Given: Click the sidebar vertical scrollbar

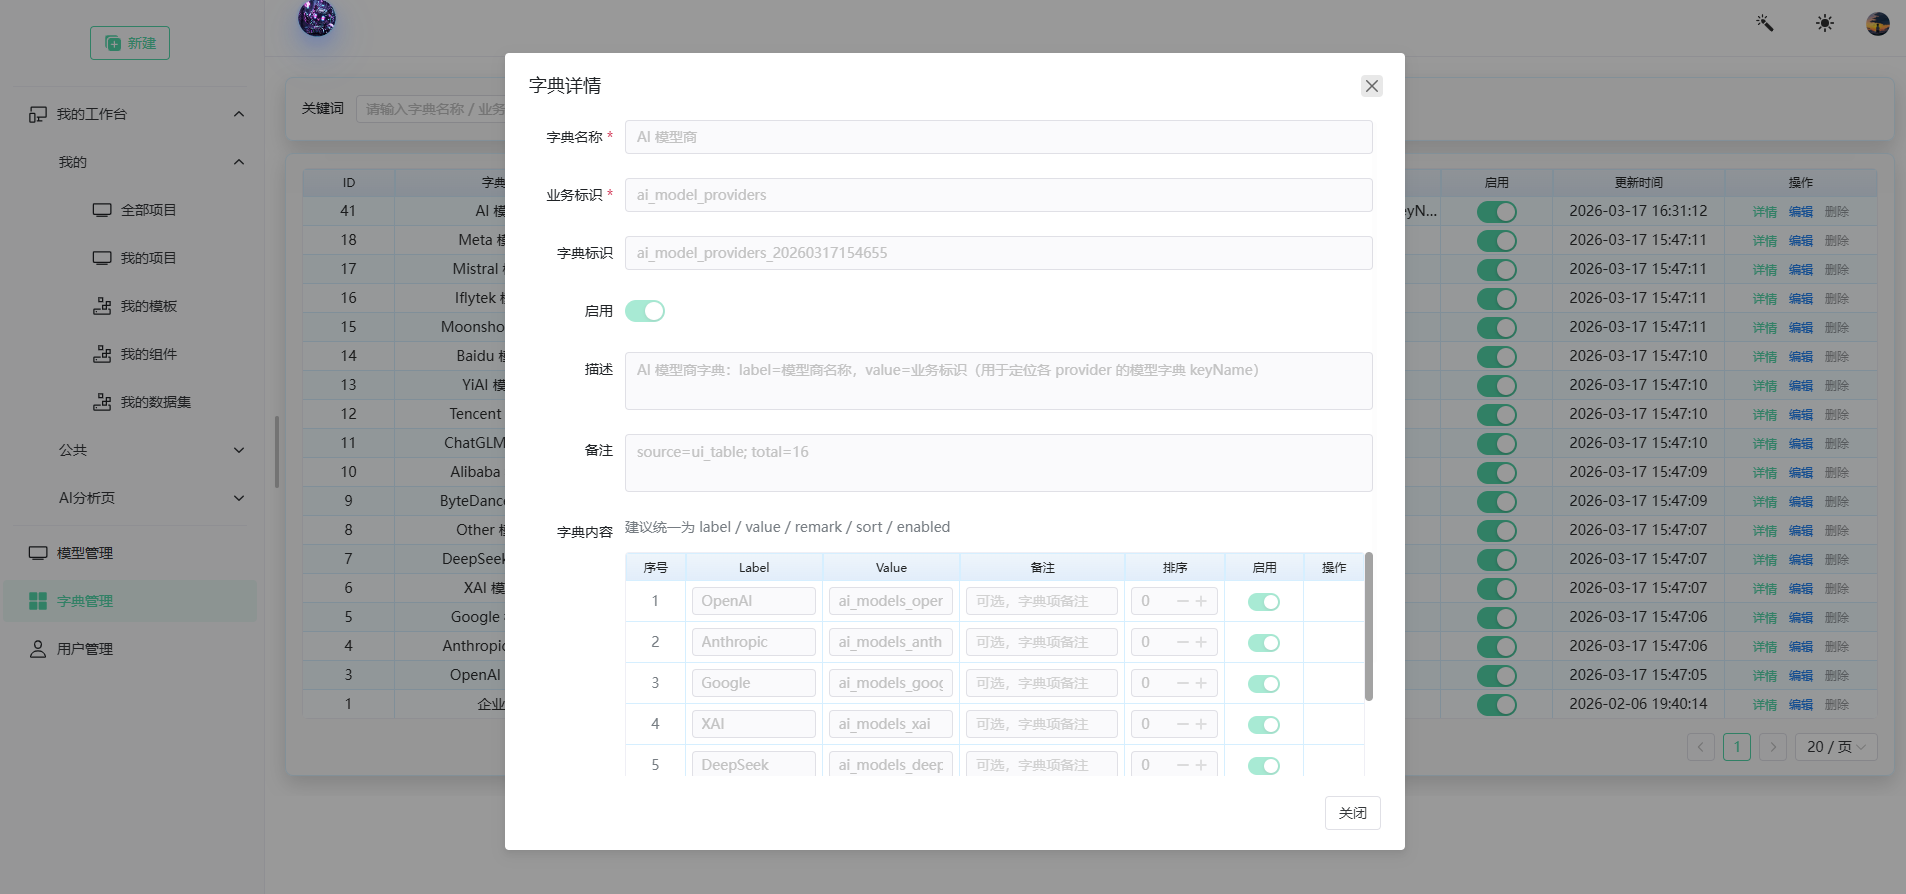Looking at the screenshot, I should click(277, 452).
